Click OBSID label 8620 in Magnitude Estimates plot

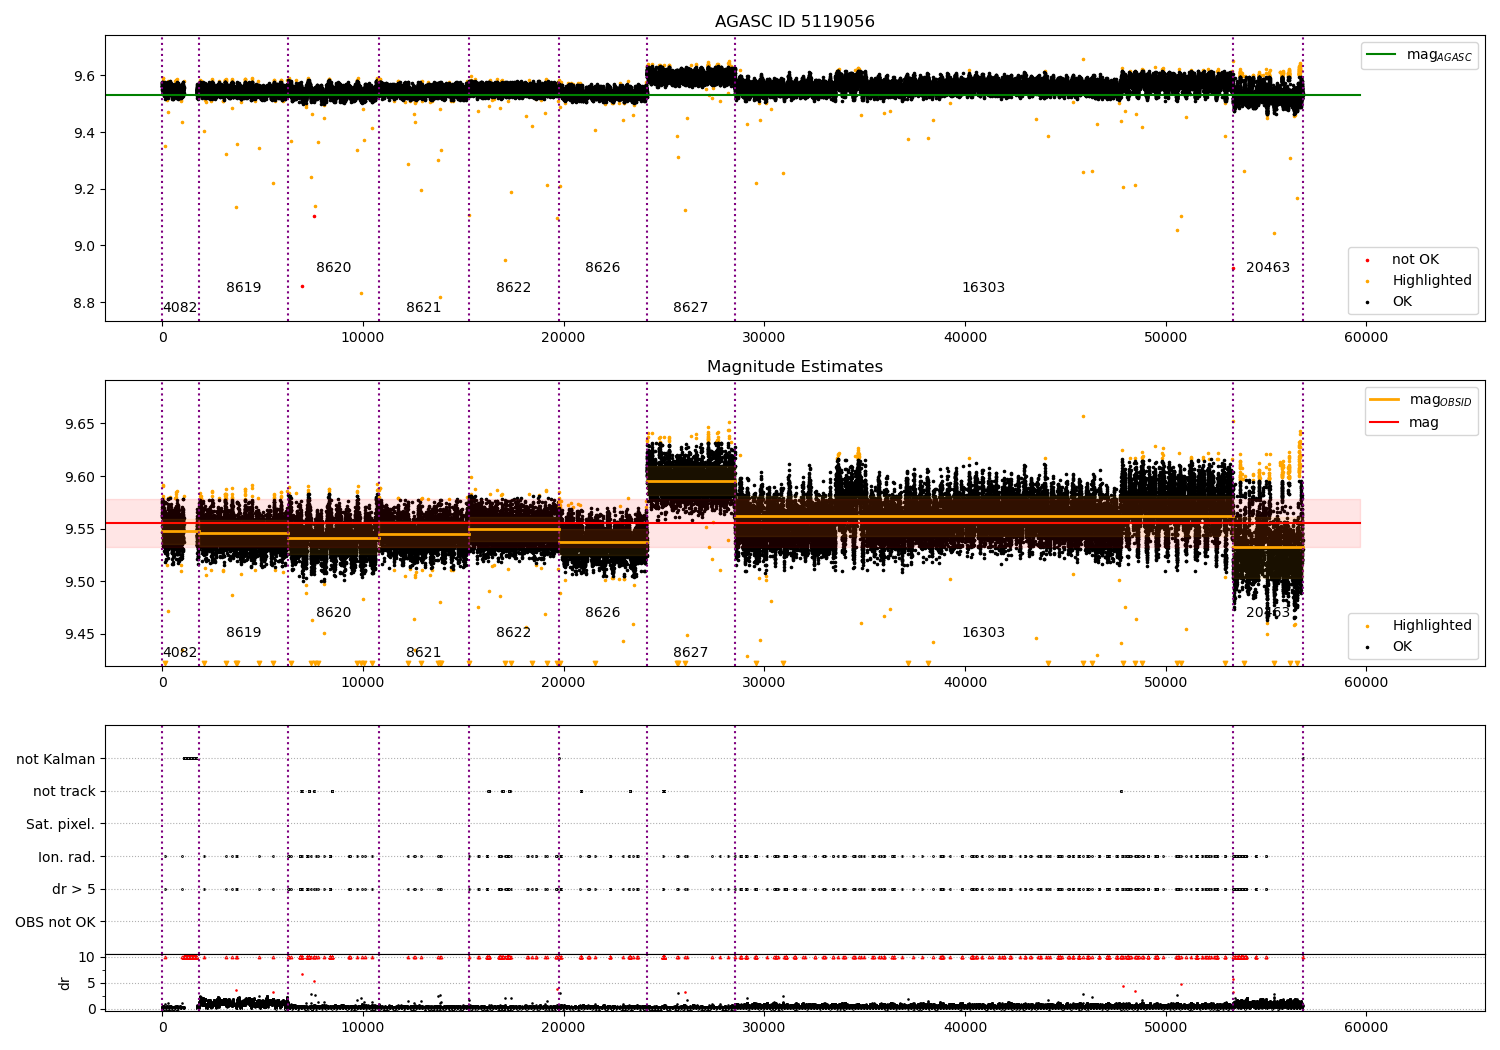tap(334, 613)
